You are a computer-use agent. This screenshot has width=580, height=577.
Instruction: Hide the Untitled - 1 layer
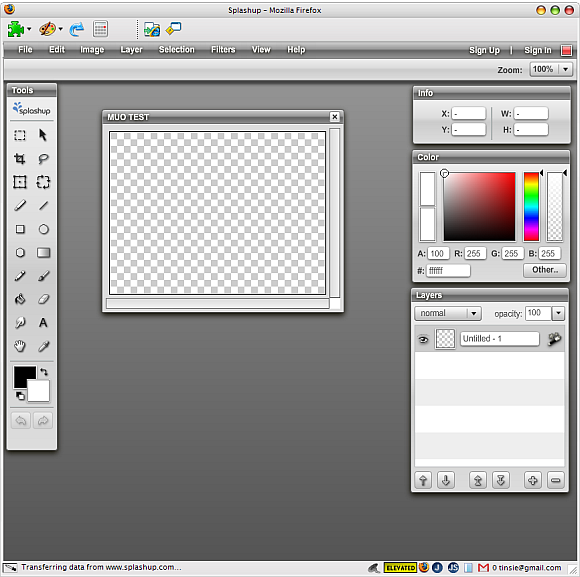[x=423, y=339]
